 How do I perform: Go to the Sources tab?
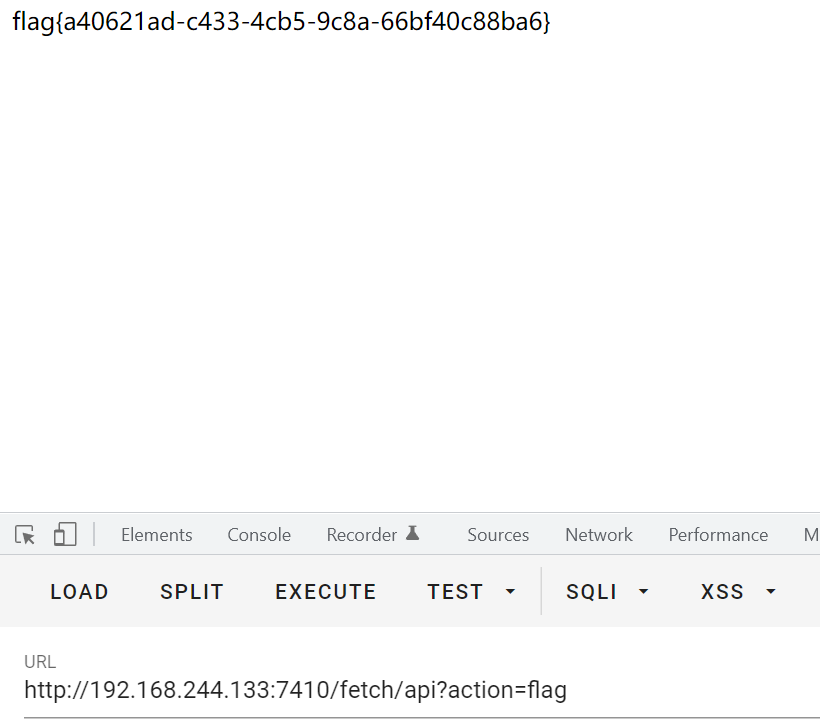pyautogui.click(x=498, y=535)
